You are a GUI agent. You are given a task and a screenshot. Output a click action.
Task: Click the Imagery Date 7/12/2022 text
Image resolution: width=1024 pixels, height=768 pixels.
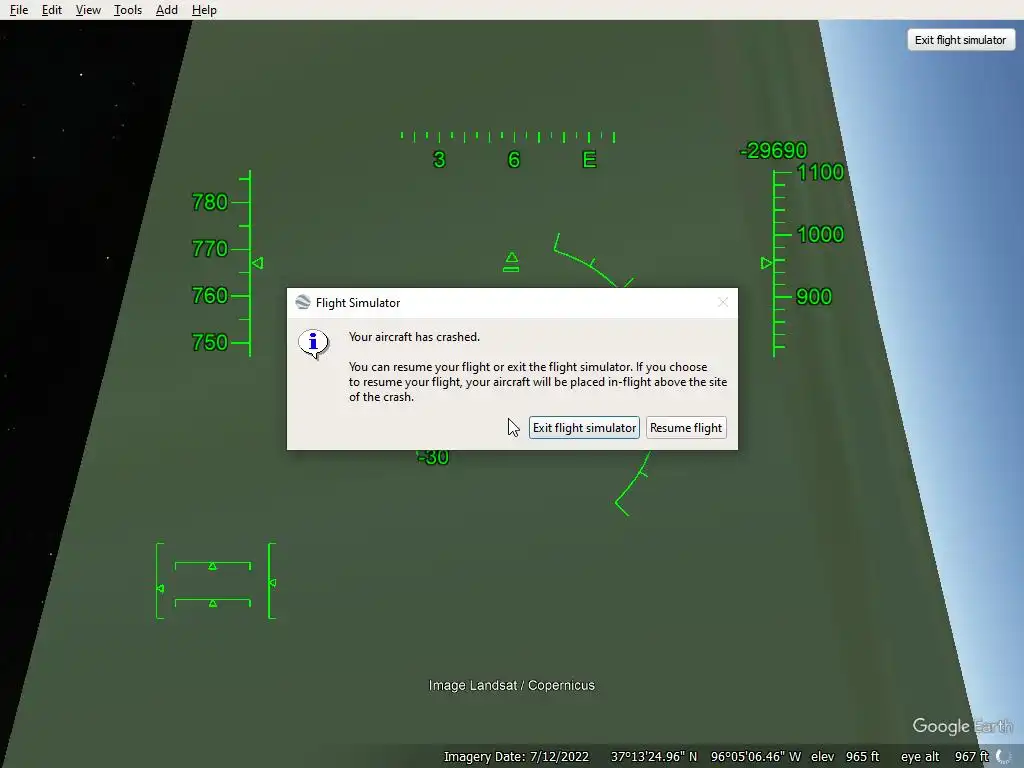[x=516, y=757]
